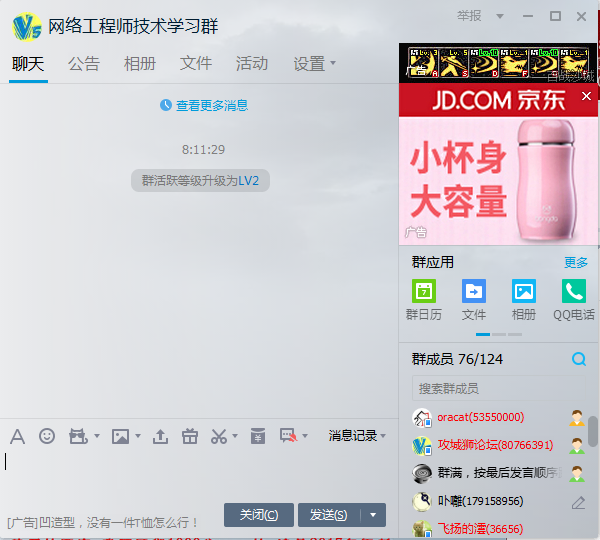Expand the screenshot options arrow
This screenshot has height=540, width=600.
(x=235, y=436)
